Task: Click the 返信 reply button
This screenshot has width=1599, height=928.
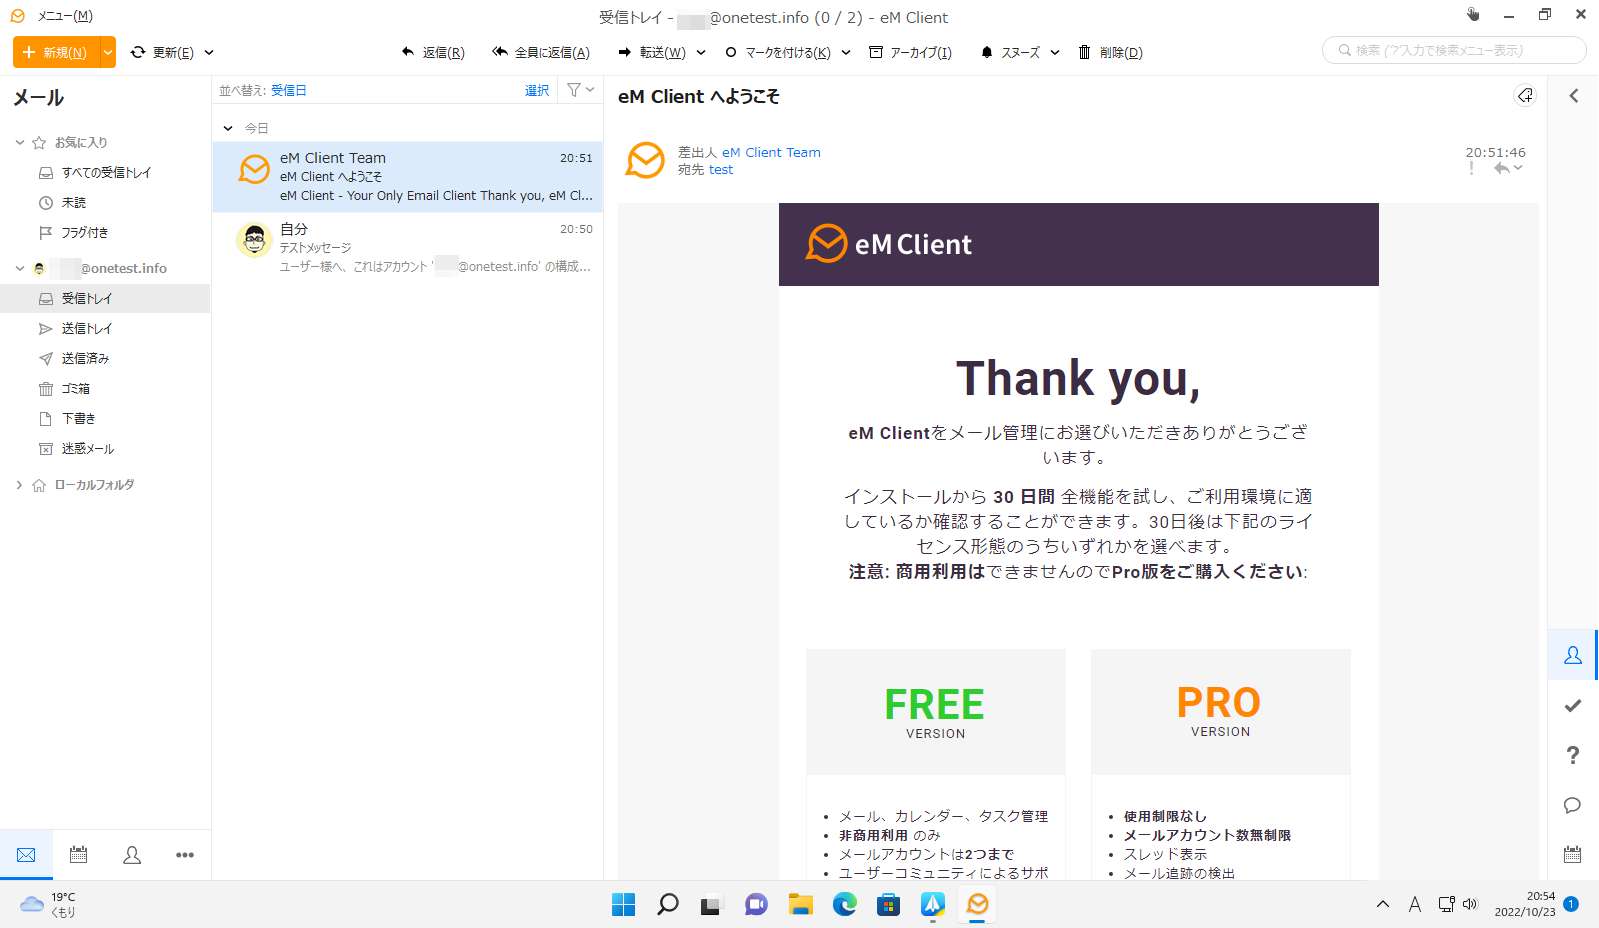Action: tap(433, 52)
